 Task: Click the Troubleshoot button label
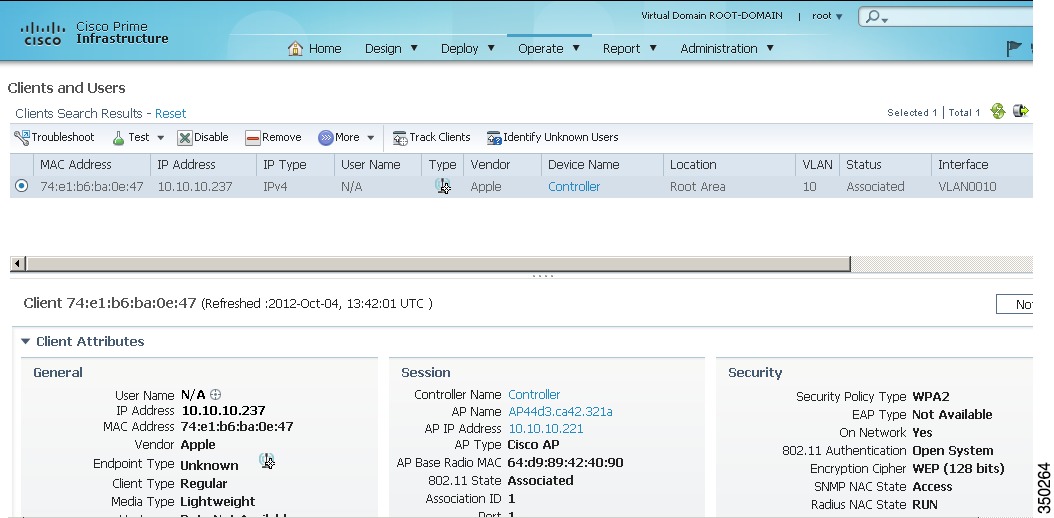pos(63,137)
